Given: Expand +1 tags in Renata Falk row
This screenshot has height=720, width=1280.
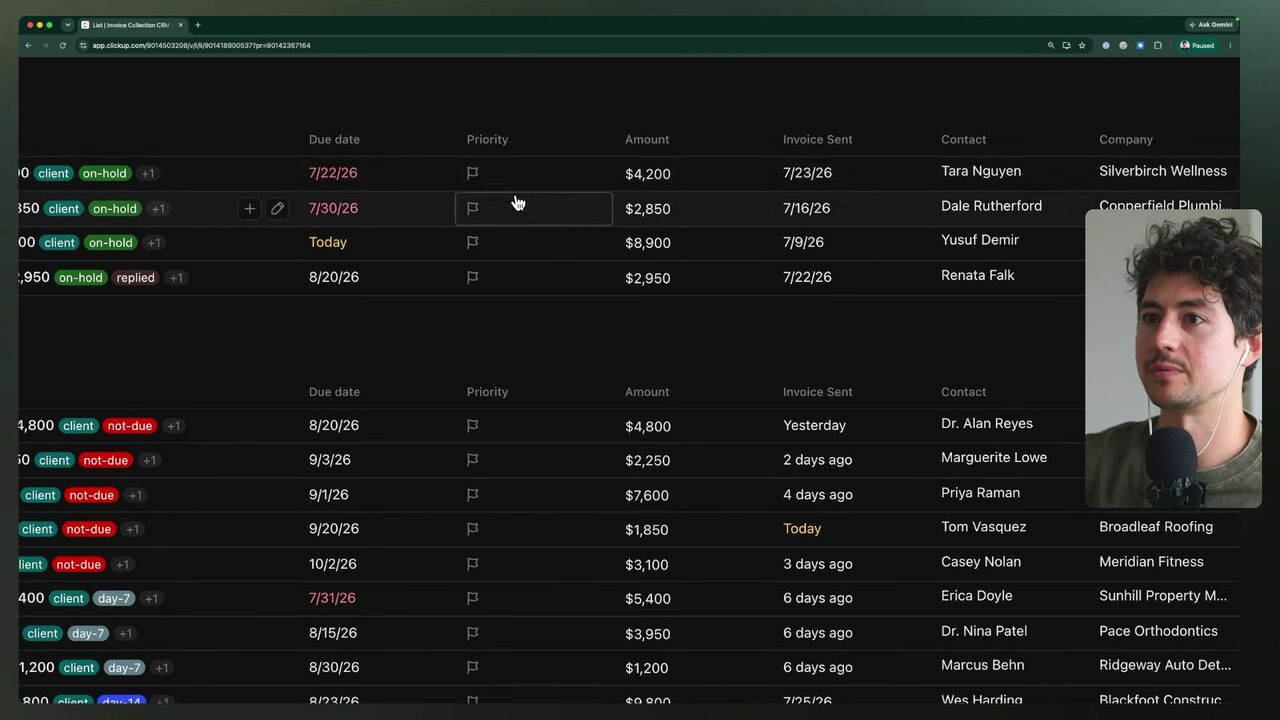Looking at the screenshot, I should point(176,278).
